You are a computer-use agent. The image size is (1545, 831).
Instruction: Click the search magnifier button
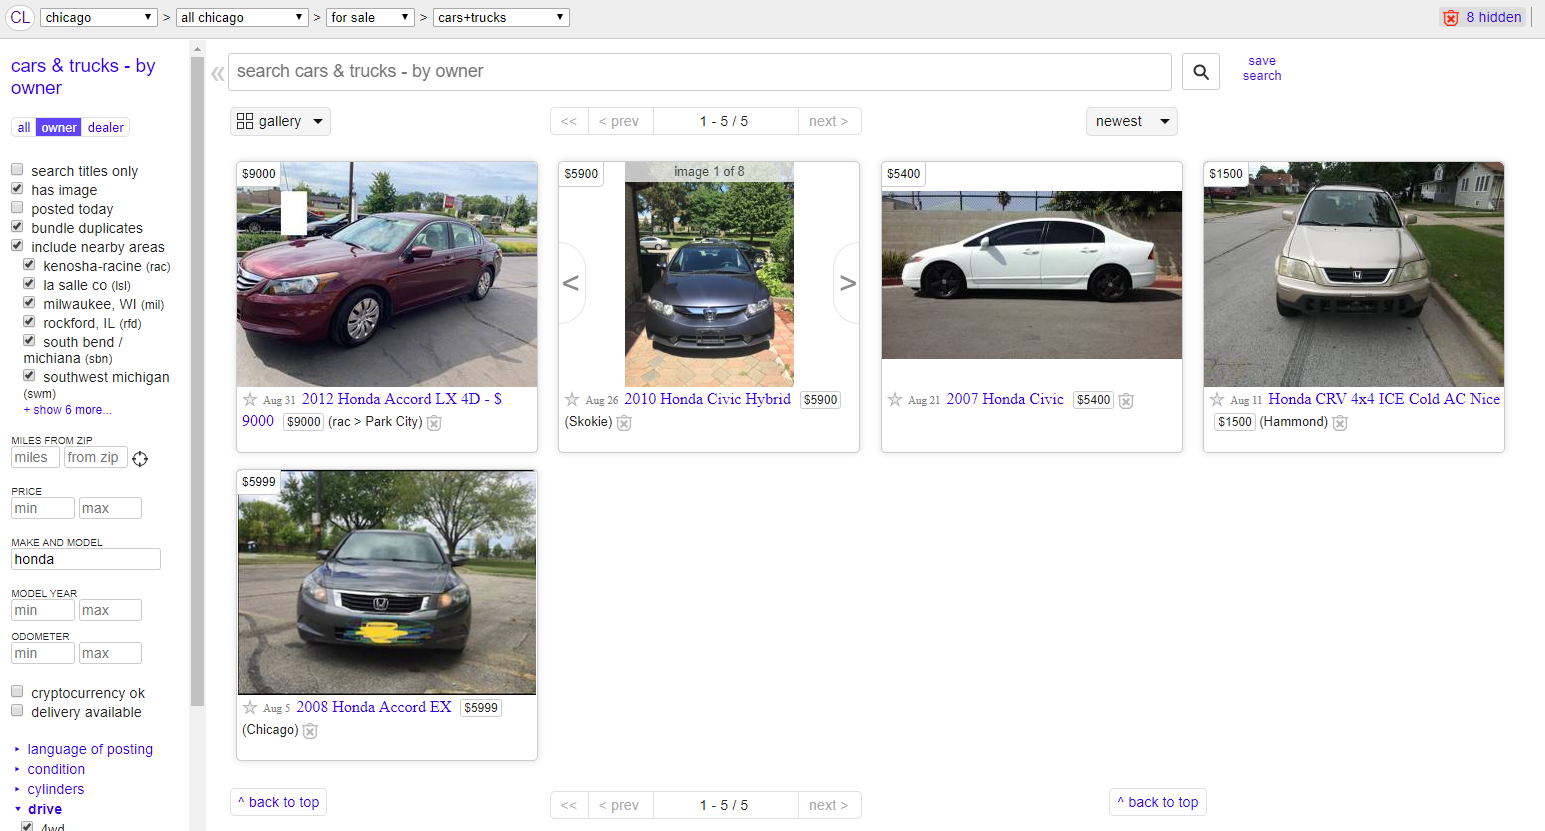(1201, 72)
